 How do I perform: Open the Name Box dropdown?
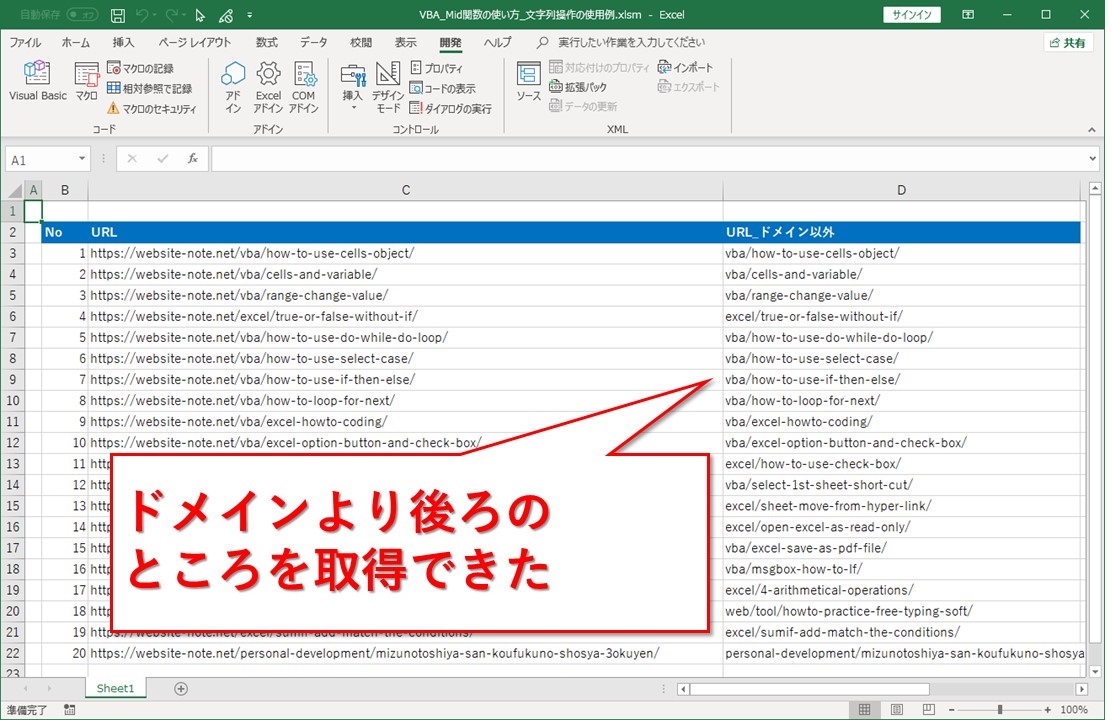[x=84, y=158]
